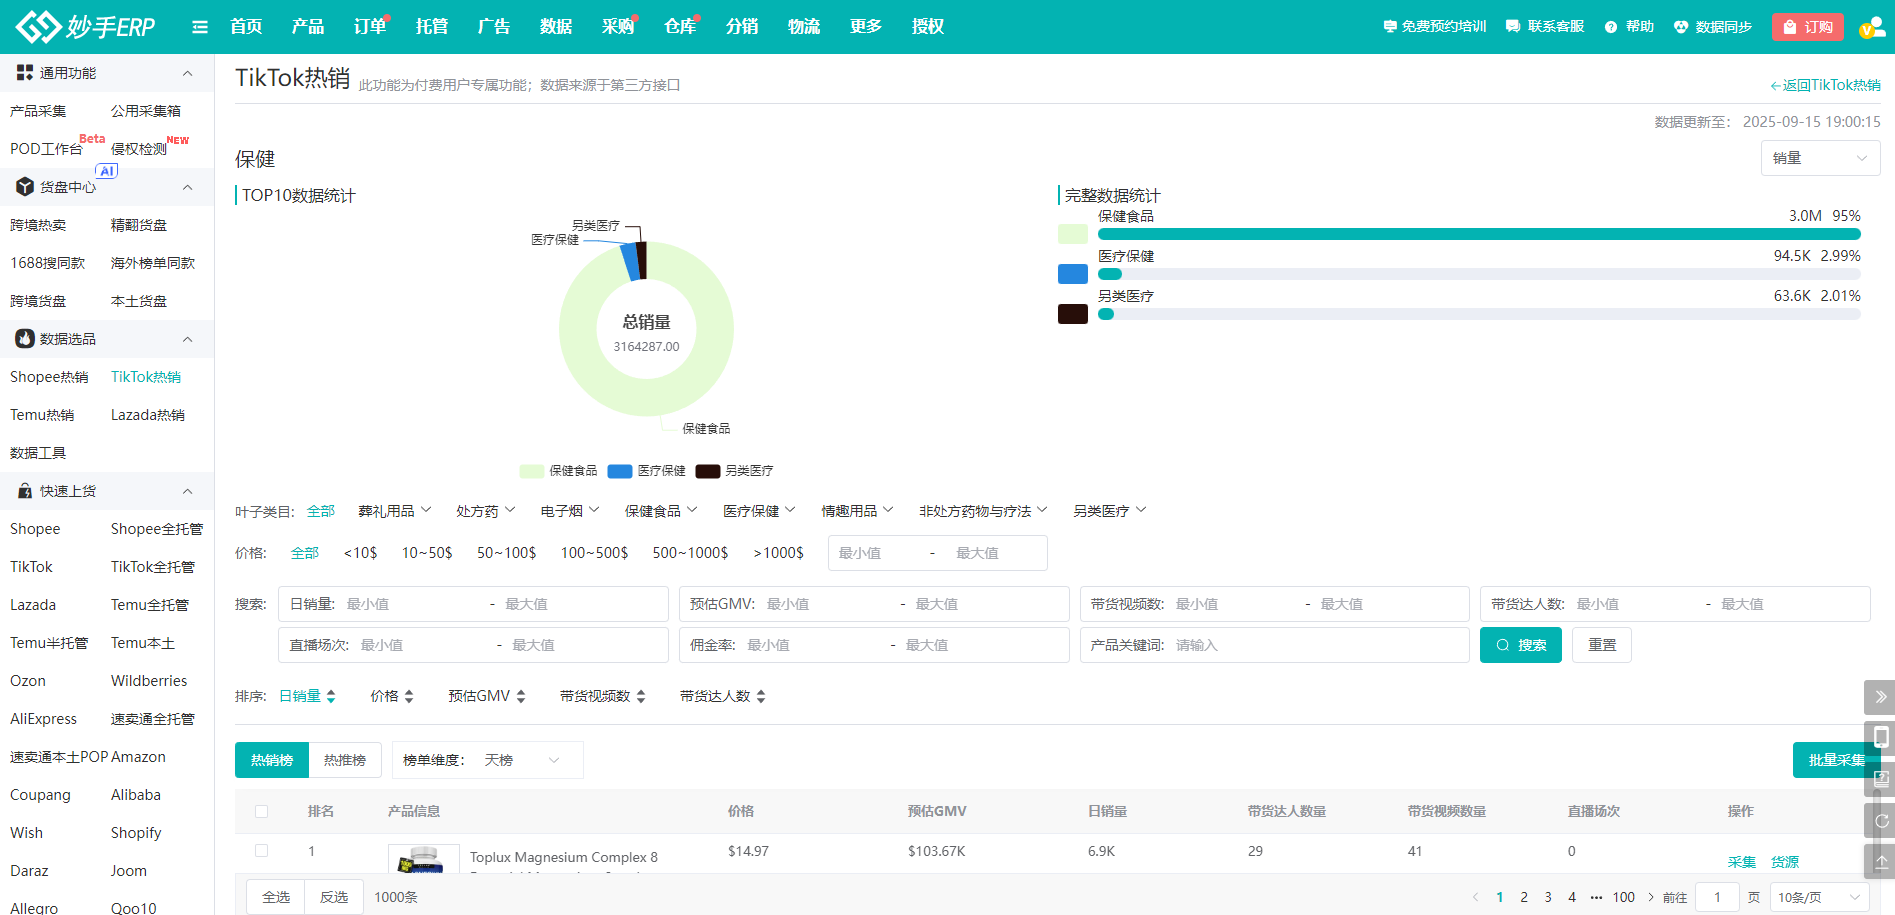Open the 帮助 help icon

tap(1611, 27)
